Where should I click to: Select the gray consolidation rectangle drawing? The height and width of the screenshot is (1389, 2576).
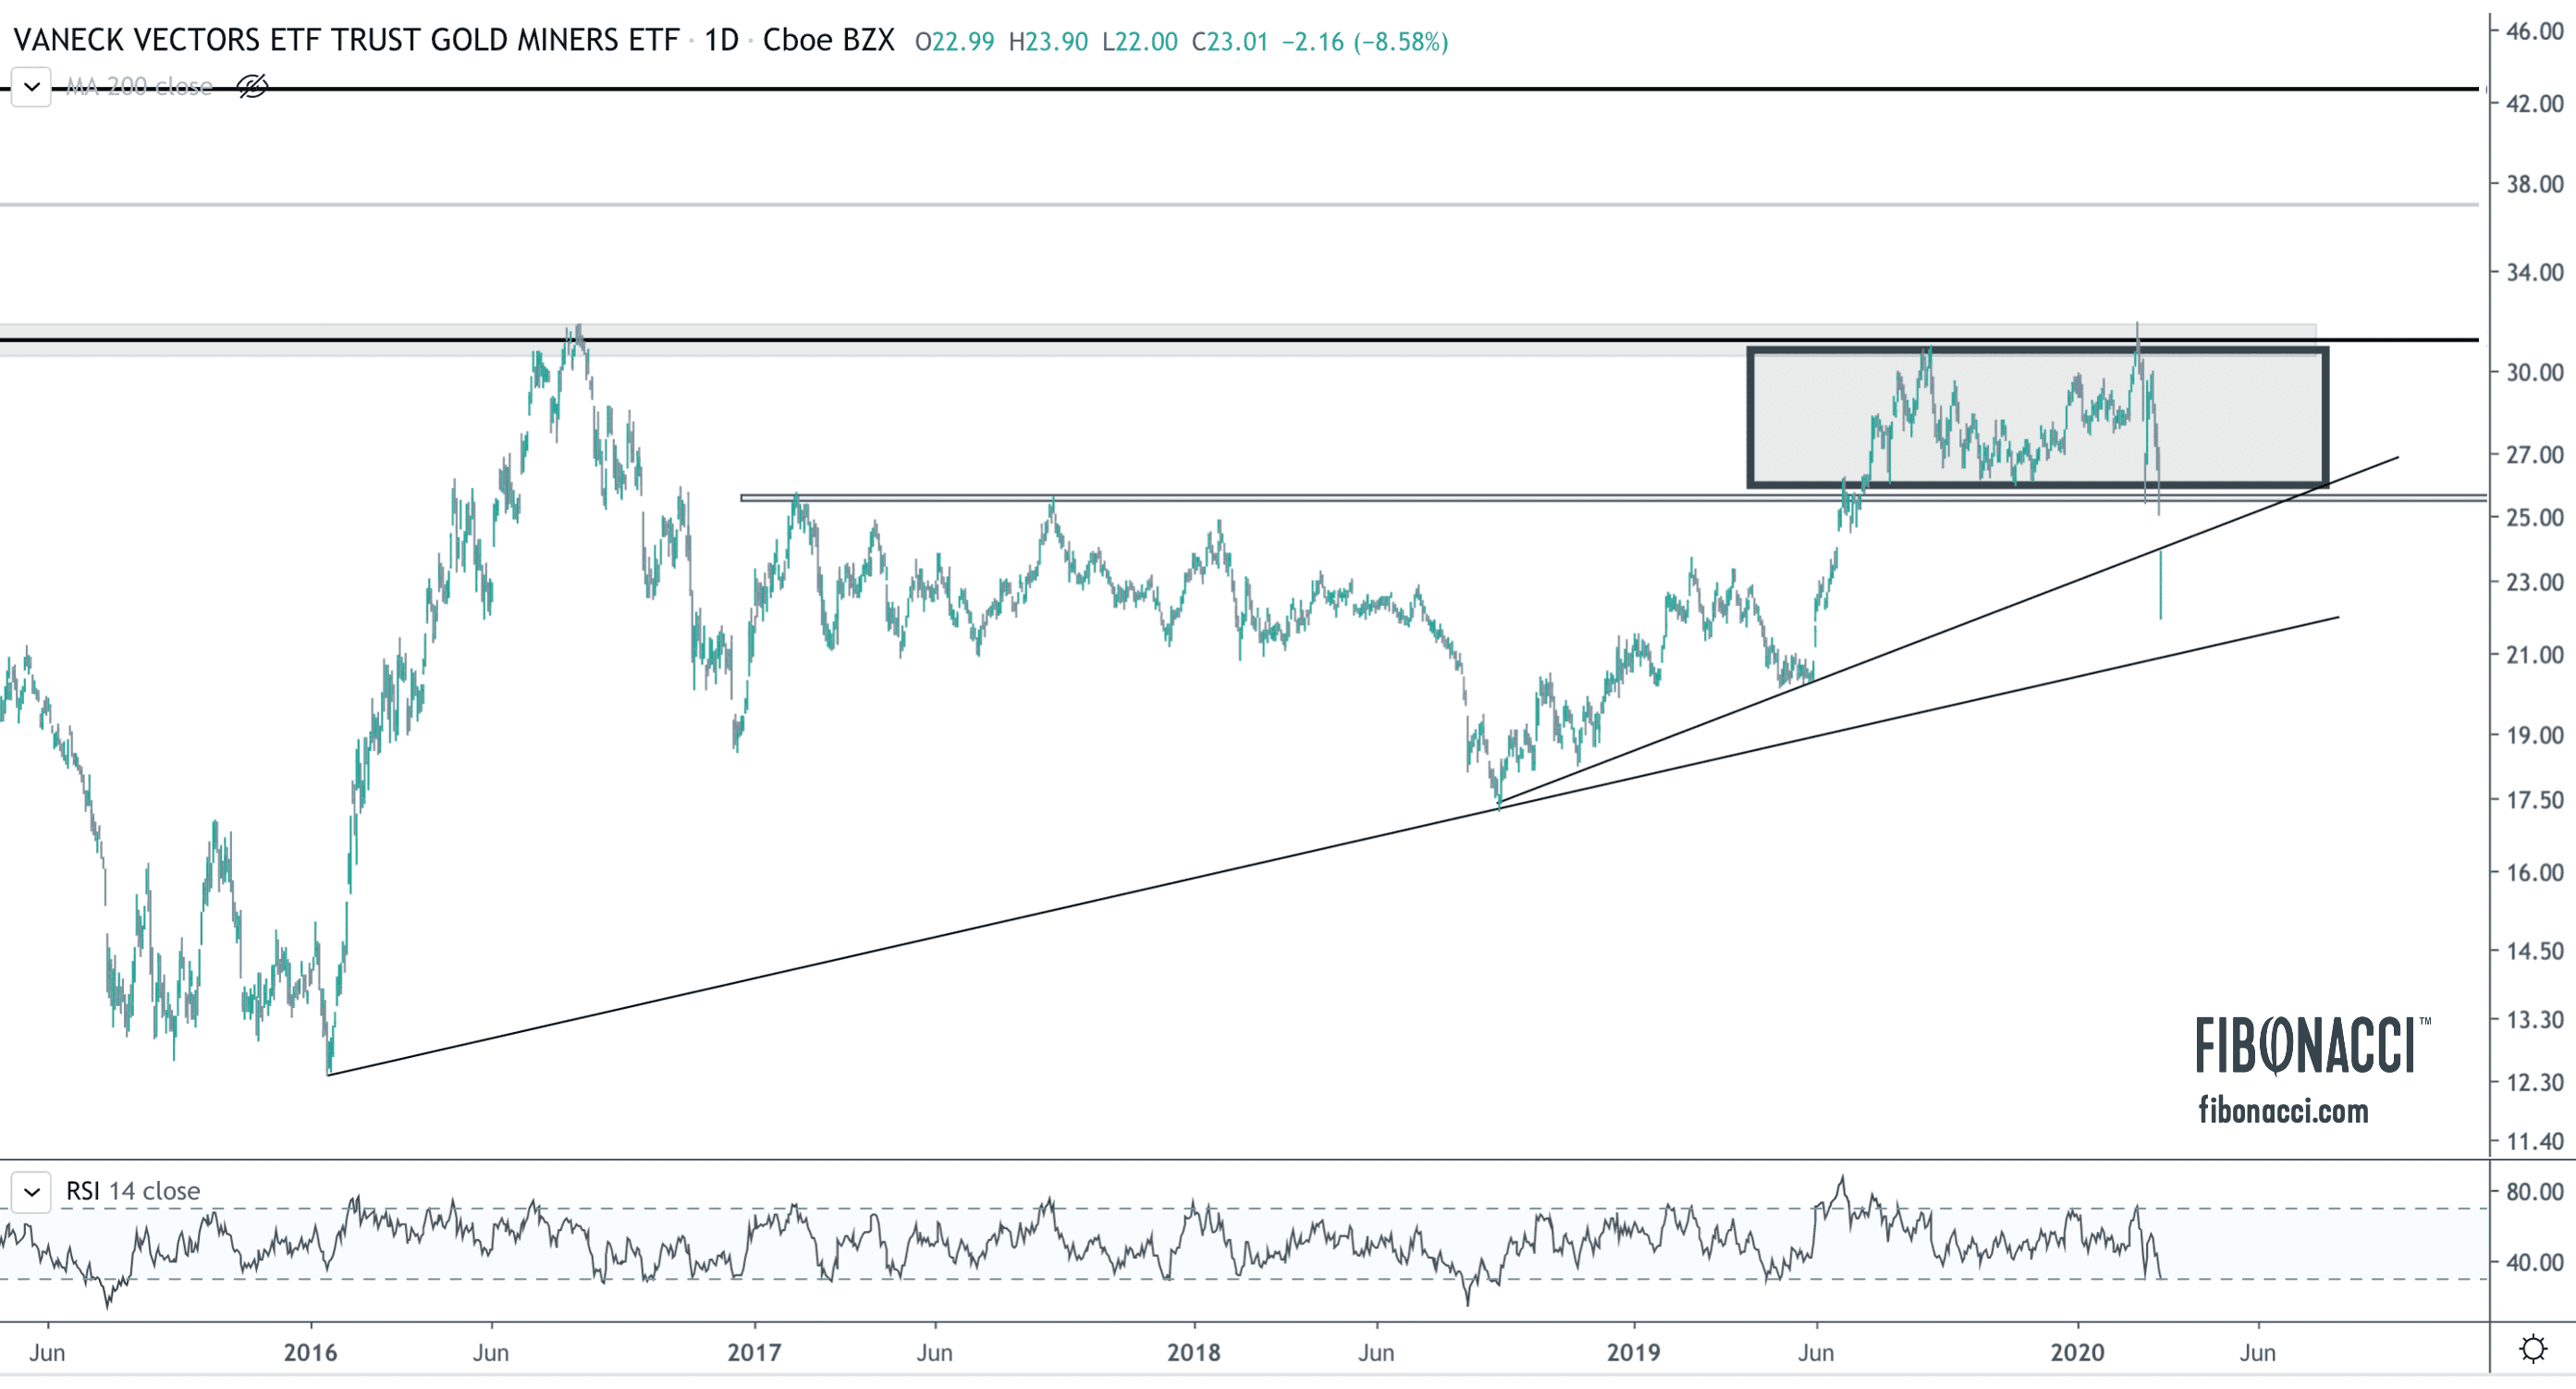point(2037,417)
